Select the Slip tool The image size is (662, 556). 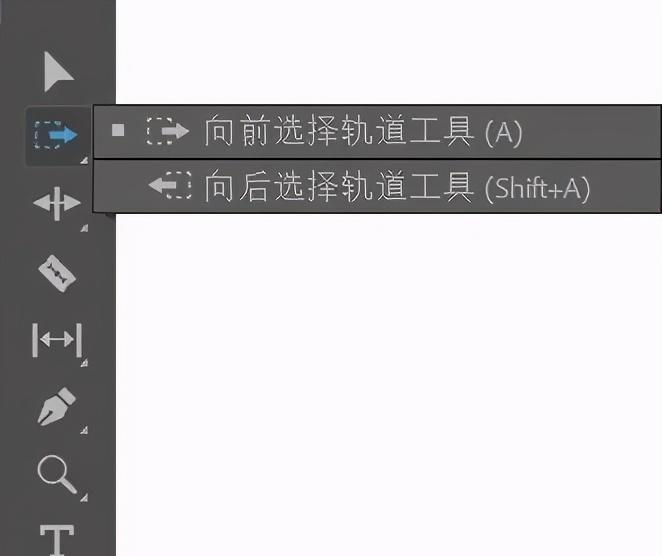tap(57, 339)
